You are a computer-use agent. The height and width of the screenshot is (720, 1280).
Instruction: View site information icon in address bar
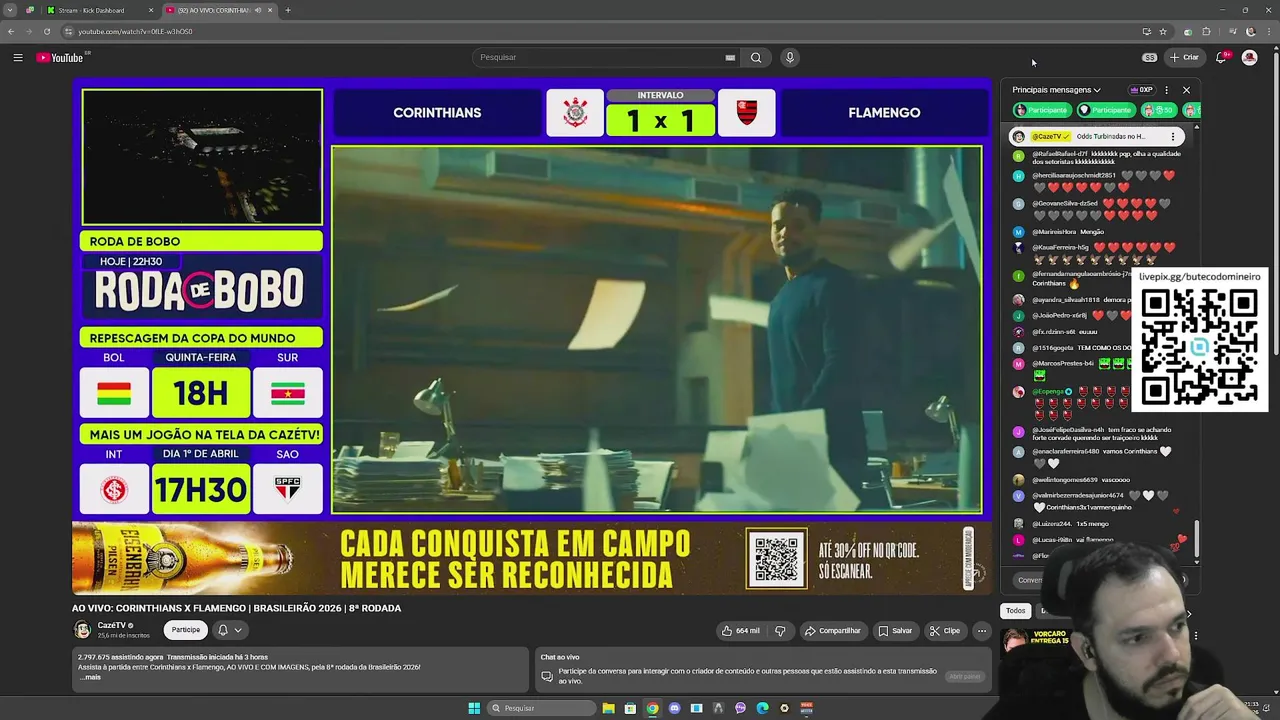(69, 31)
